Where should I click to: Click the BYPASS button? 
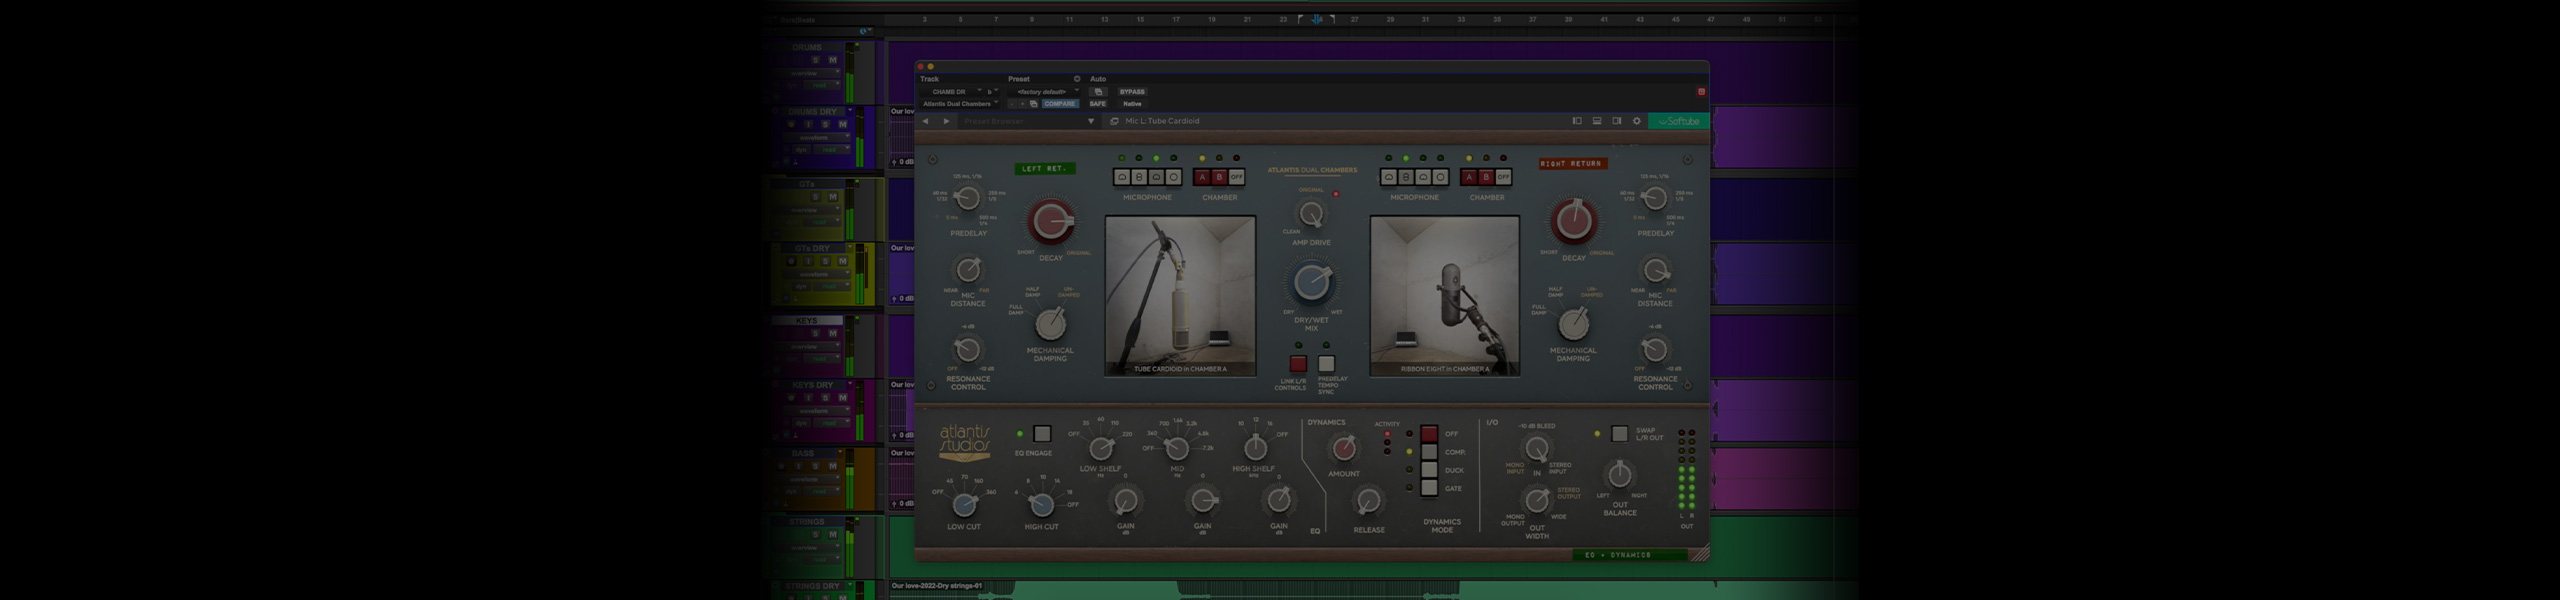pyautogui.click(x=1132, y=92)
